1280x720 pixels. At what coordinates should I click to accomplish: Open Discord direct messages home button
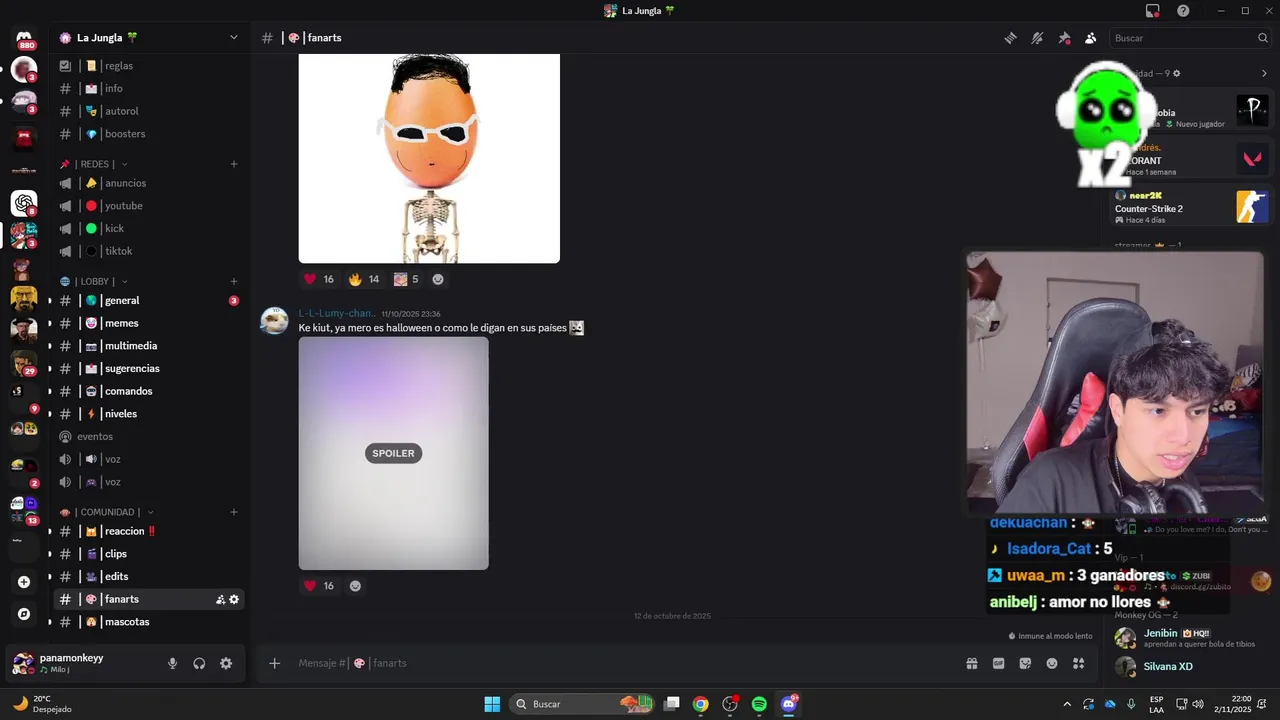pos(24,38)
